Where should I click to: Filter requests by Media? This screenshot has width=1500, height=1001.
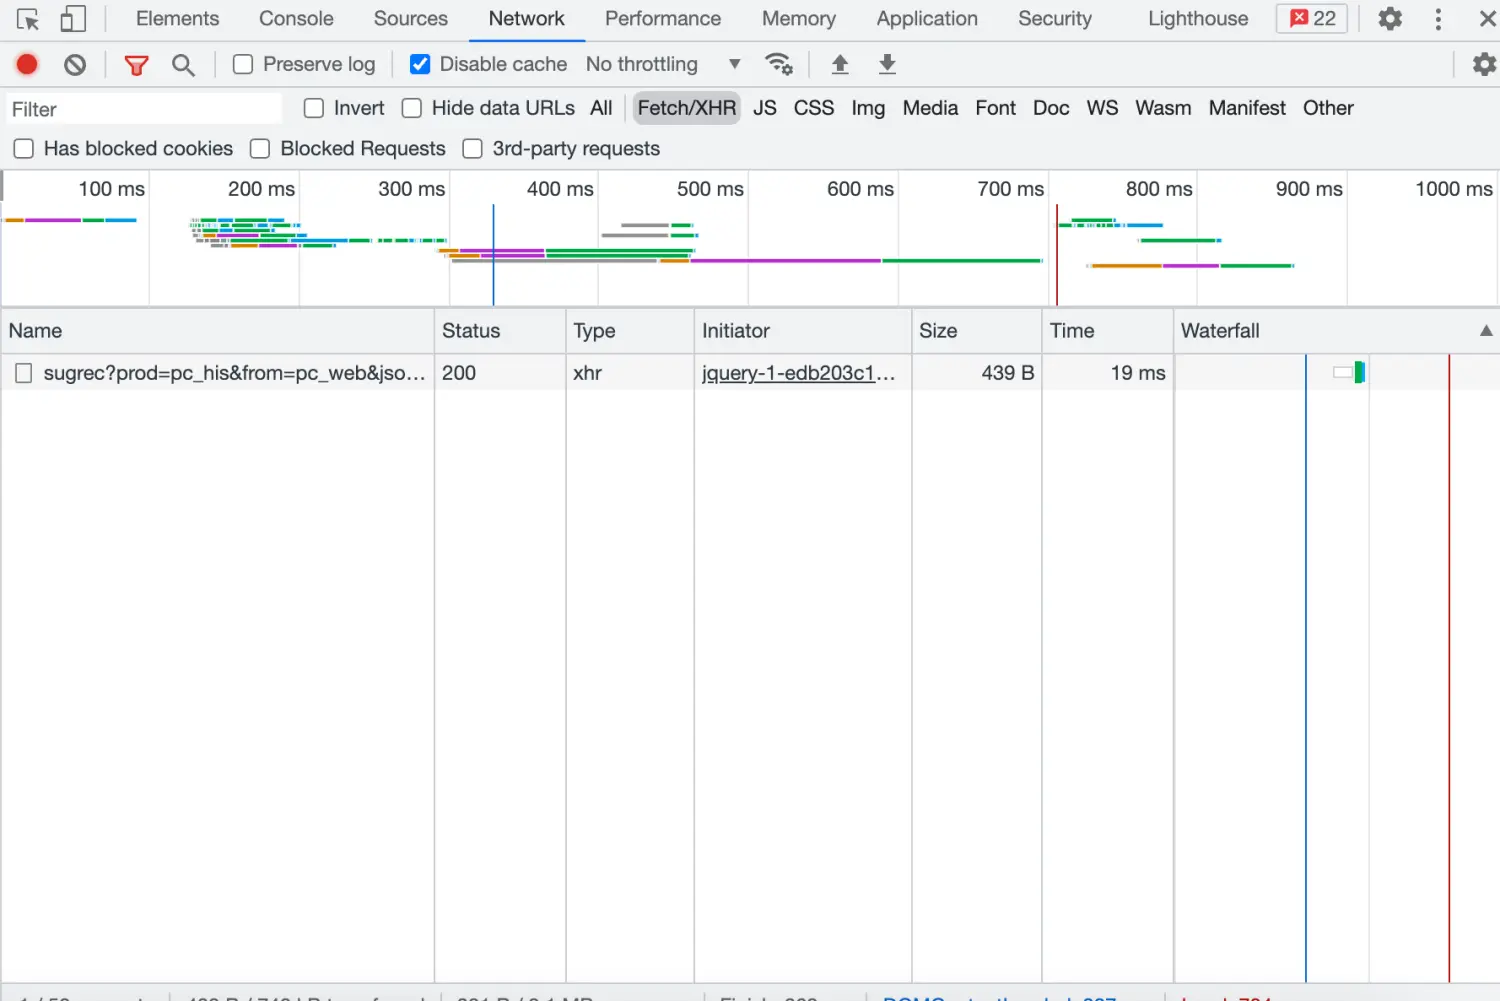click(x=930, y=108)
